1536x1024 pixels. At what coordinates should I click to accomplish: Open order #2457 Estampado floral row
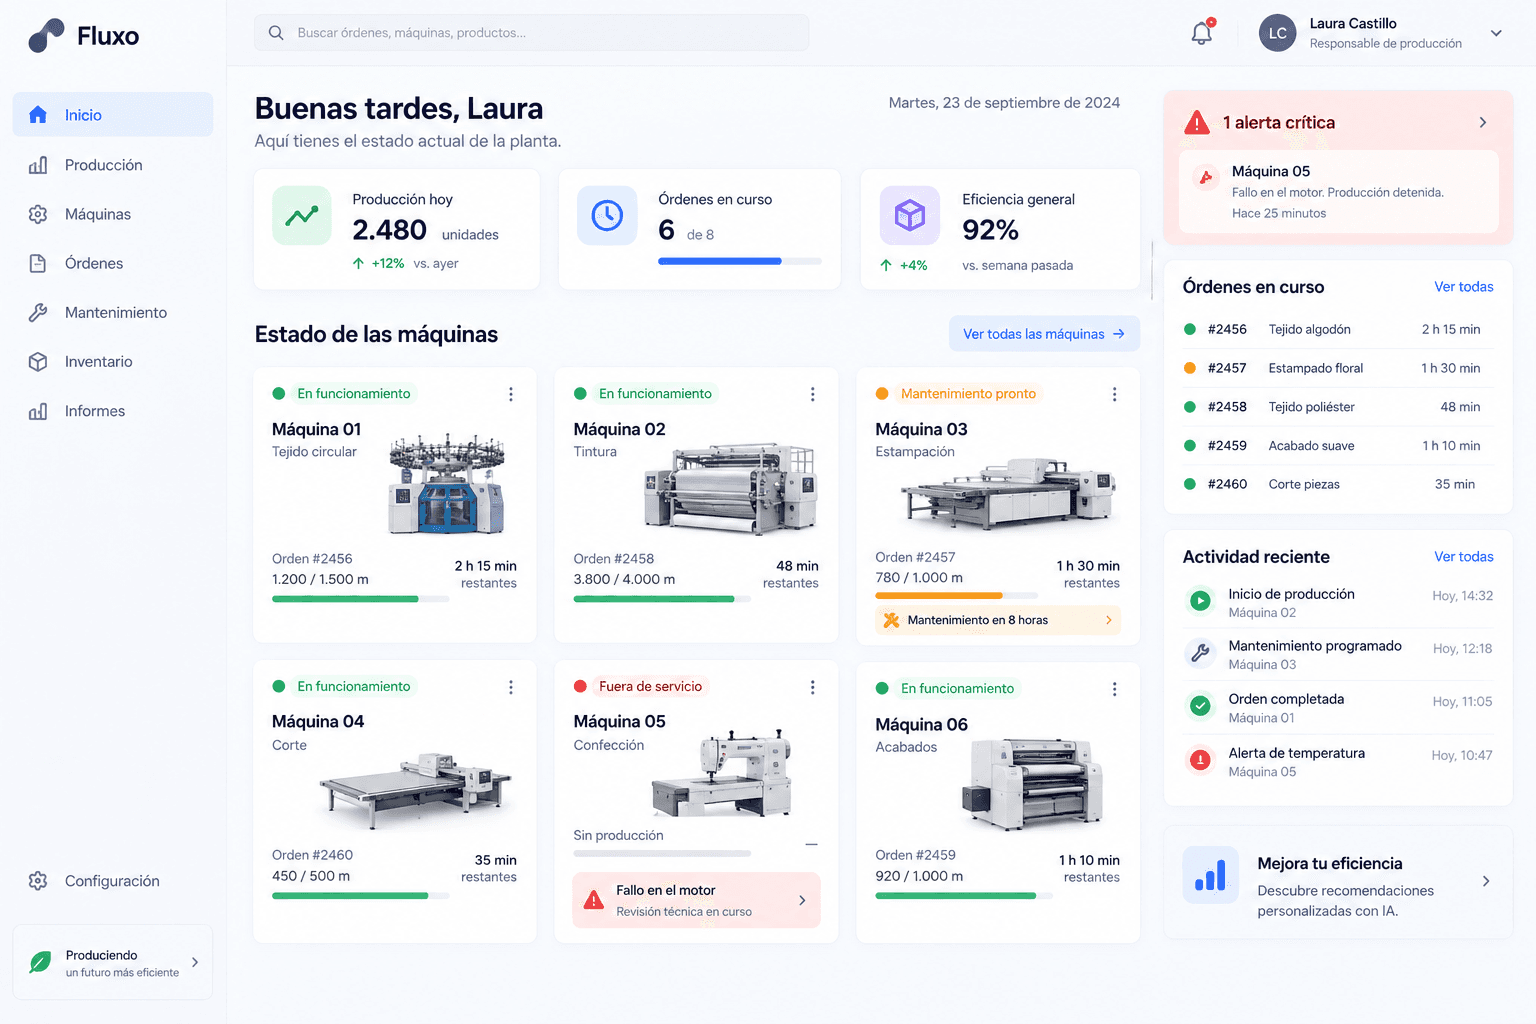click(x=1338, y=368)
